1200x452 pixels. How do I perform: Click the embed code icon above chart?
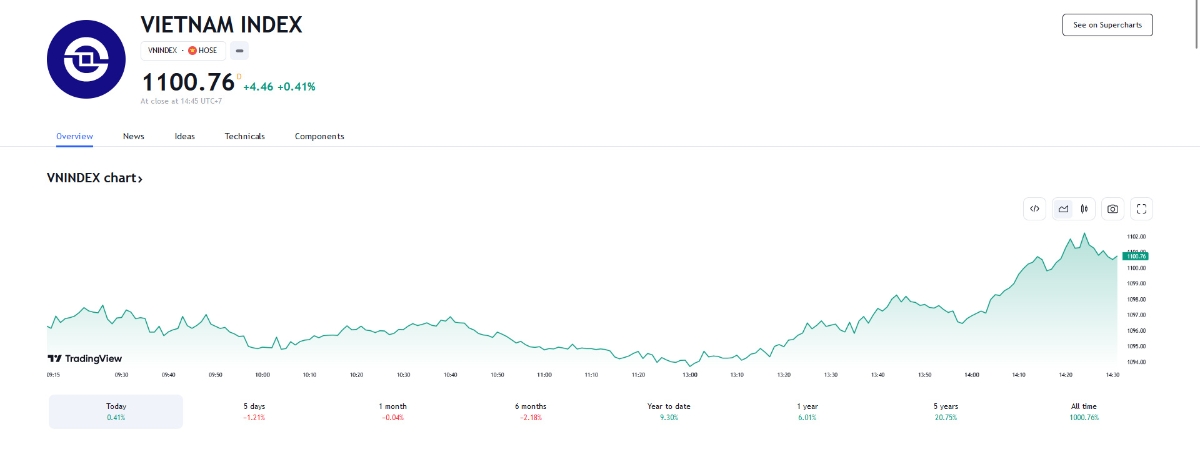(x=1035, y=209)
